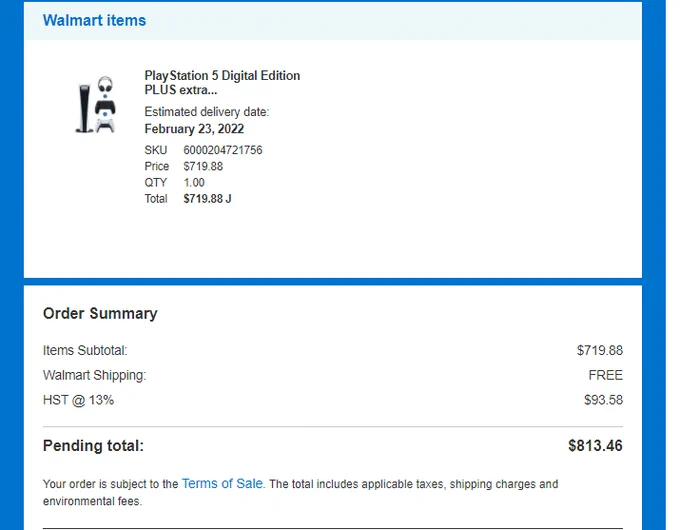Select the pending total amount $813.46
The width and height of the screenshot is (680, 530).
click(595, 445)
